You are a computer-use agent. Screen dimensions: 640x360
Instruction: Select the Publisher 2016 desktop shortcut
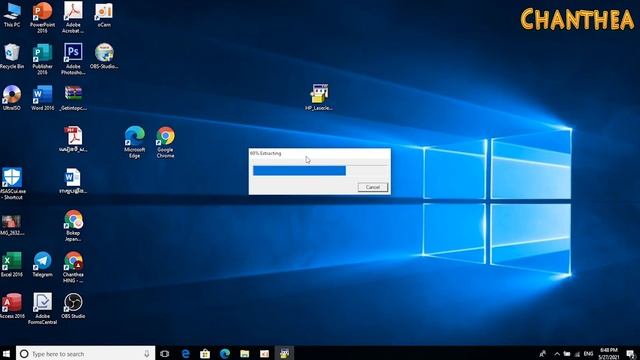(42, 59)
